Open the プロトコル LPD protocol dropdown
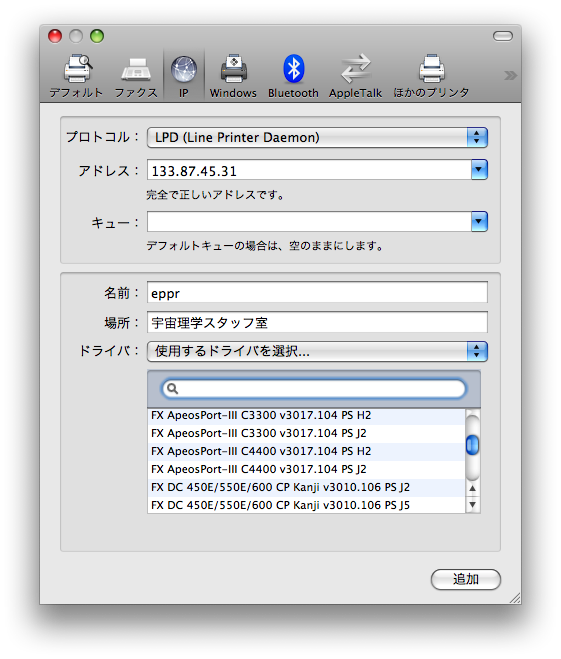The width and height of the screenshot is (561, 659). pos(317,137)
